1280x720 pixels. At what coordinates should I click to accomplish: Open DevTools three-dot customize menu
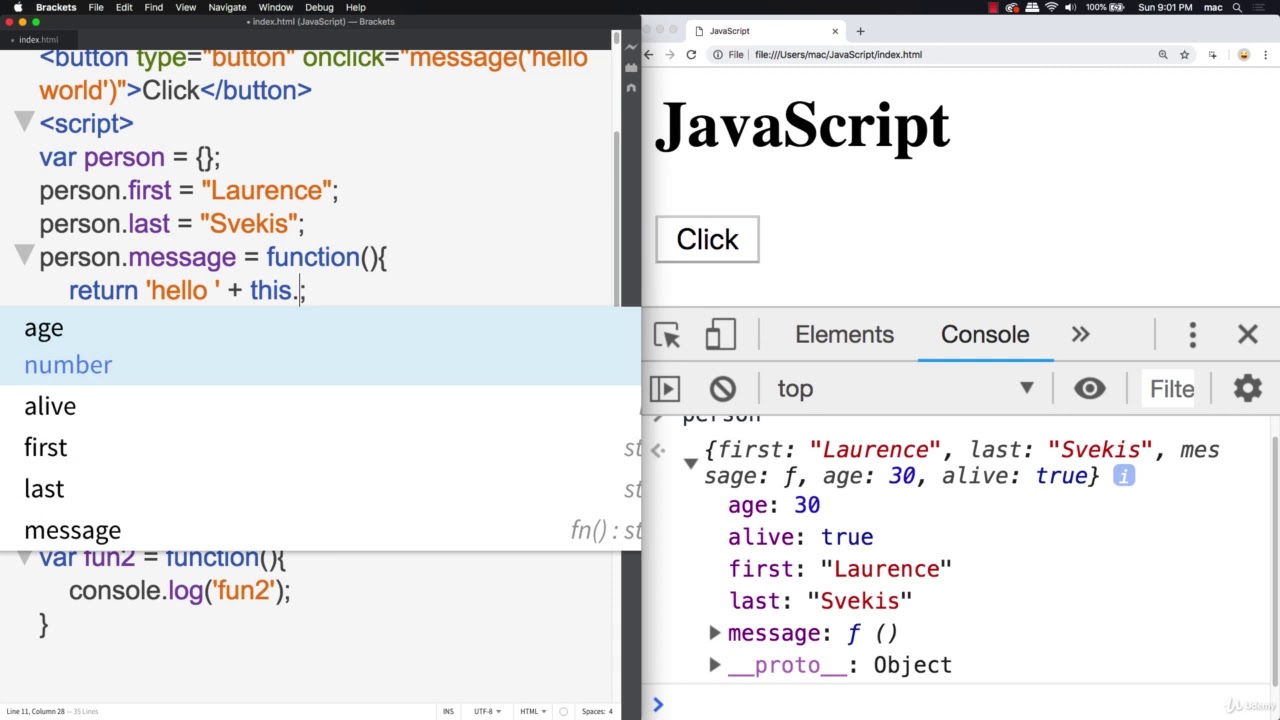(1192, 335)
